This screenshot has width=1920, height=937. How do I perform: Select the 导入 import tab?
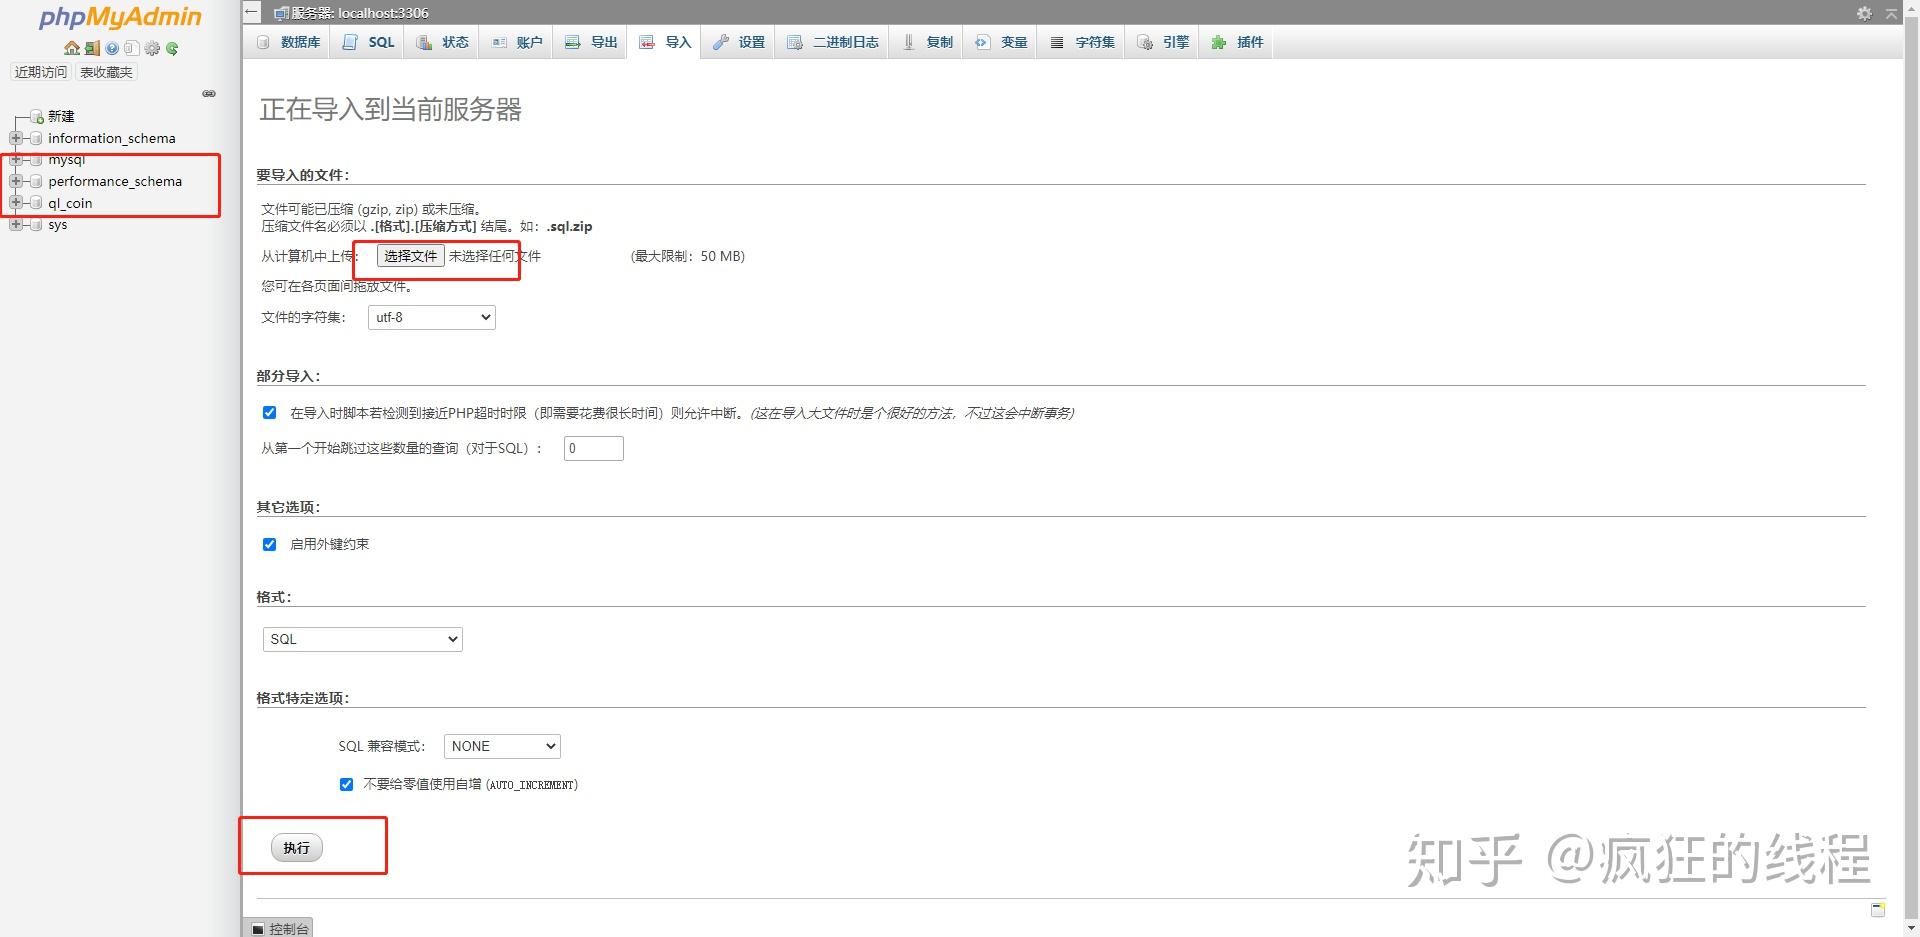[665, 42]
